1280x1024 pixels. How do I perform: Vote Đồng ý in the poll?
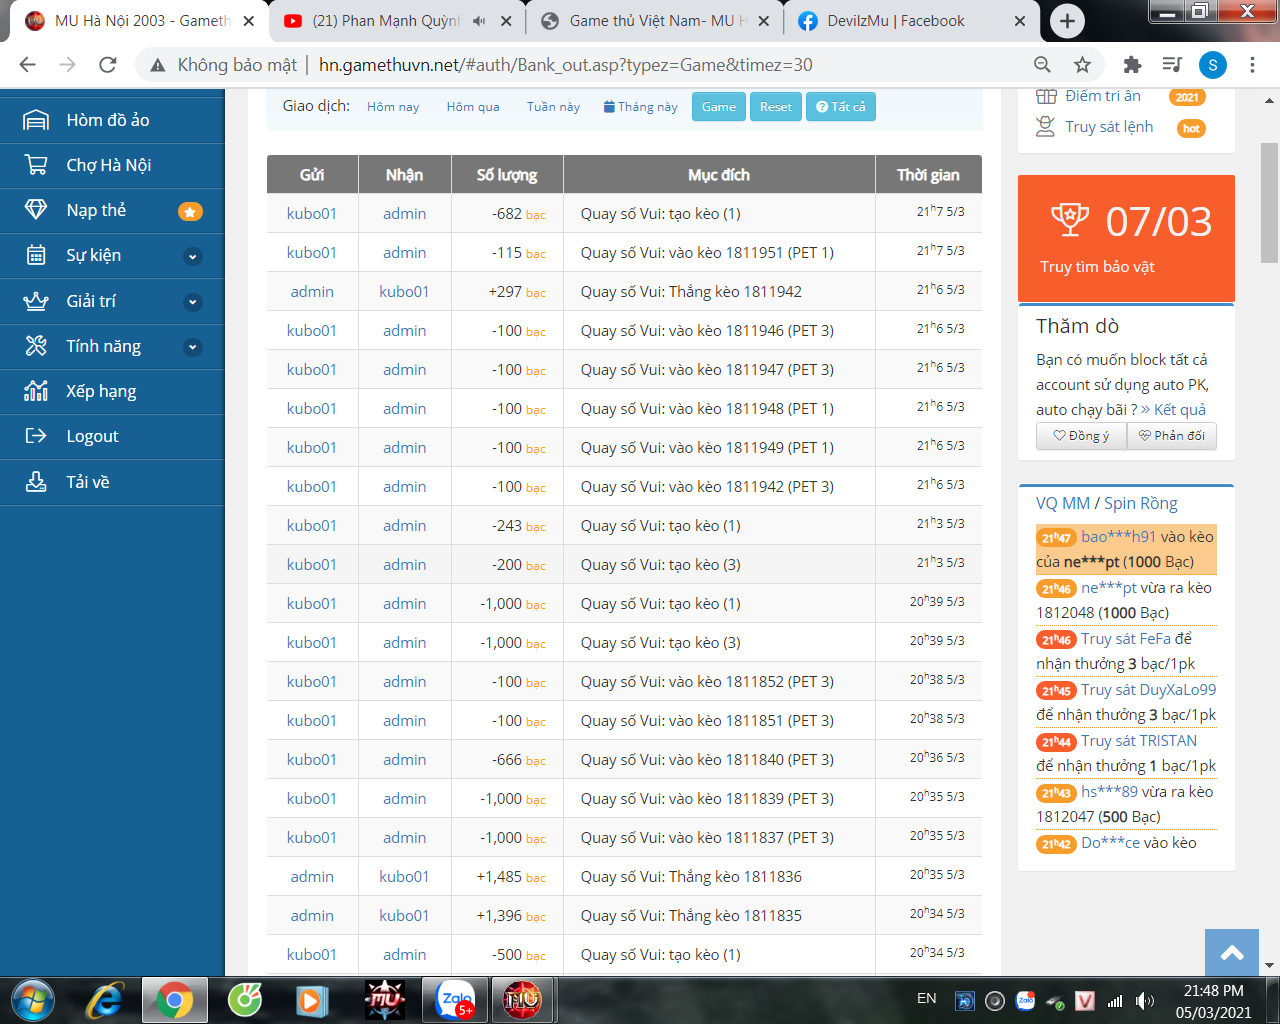(x=1081, y=436)
